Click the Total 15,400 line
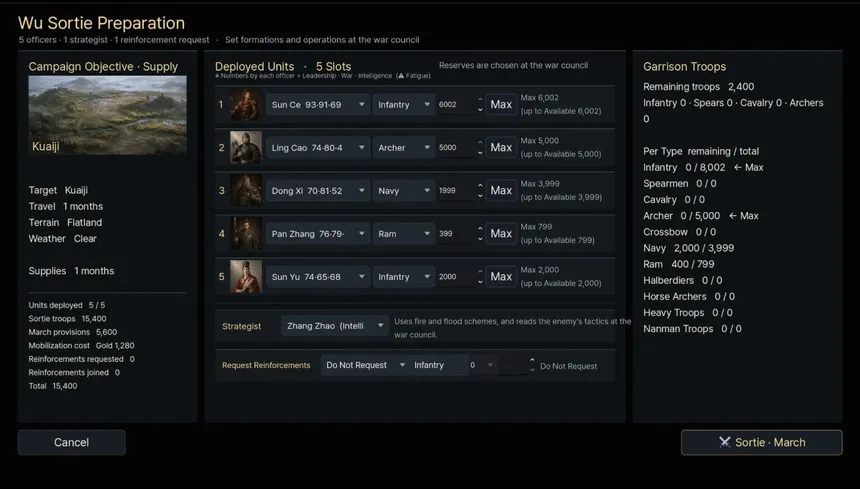This screenshot has height=489, width=860. pos(53,386)
